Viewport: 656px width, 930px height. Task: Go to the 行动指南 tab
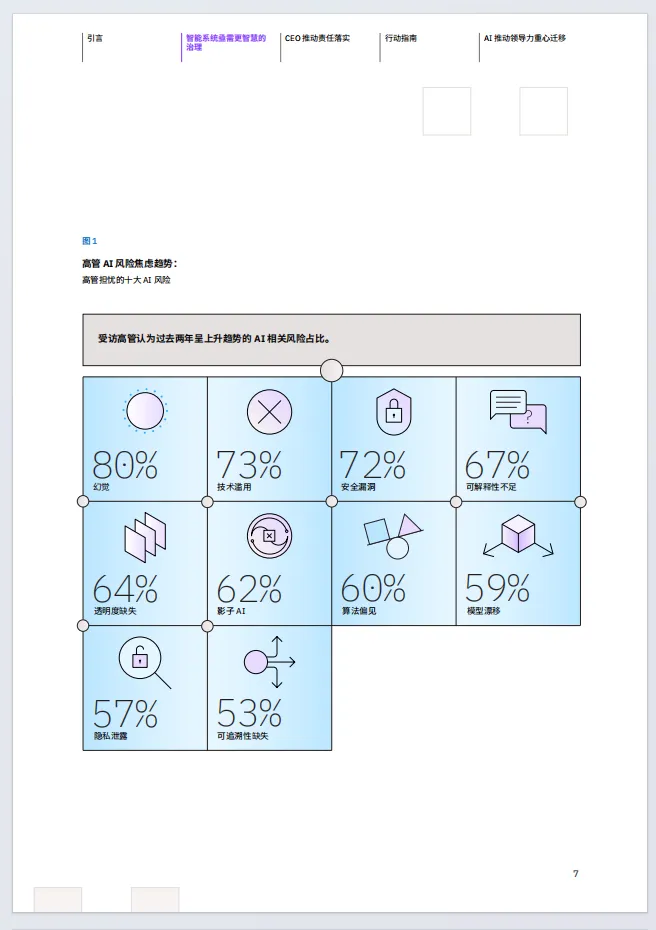[400, 38]
